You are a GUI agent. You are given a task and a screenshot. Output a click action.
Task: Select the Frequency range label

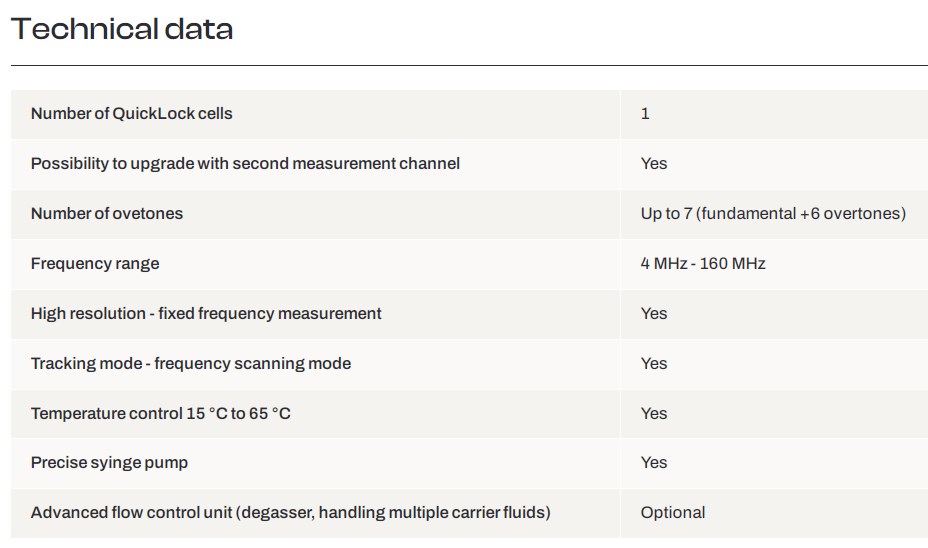point(95,263)
